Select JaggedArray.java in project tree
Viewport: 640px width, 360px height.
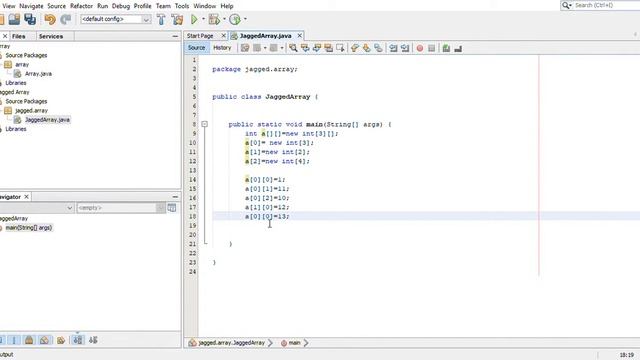coord(47,120)
